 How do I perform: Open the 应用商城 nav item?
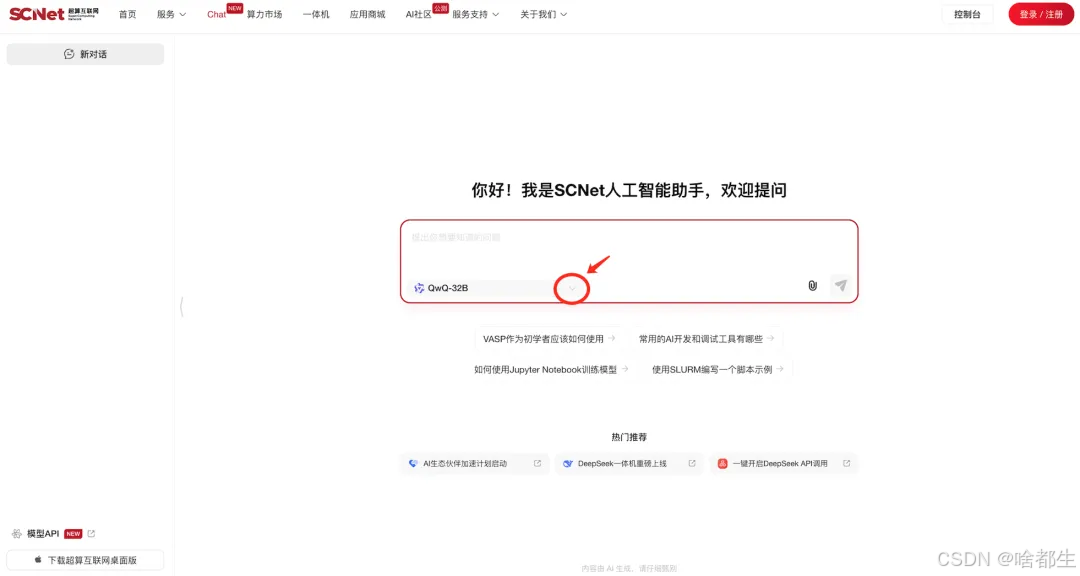367,14
